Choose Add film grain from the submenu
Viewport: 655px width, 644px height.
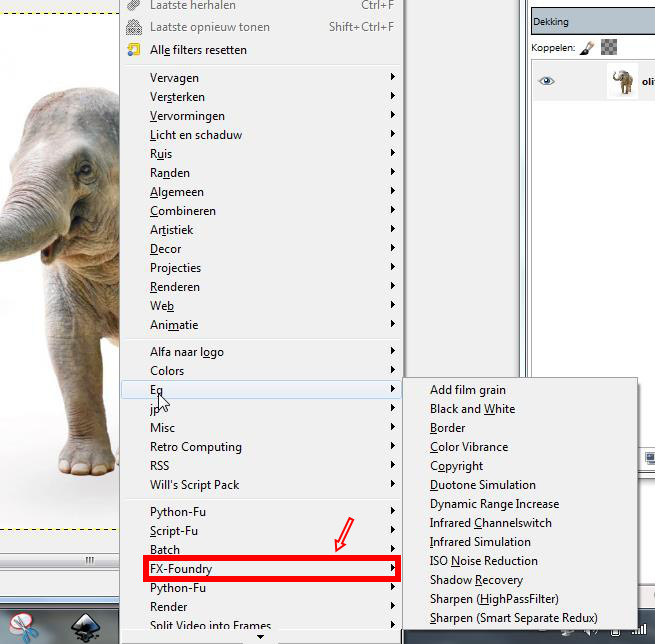coord(468,390)
